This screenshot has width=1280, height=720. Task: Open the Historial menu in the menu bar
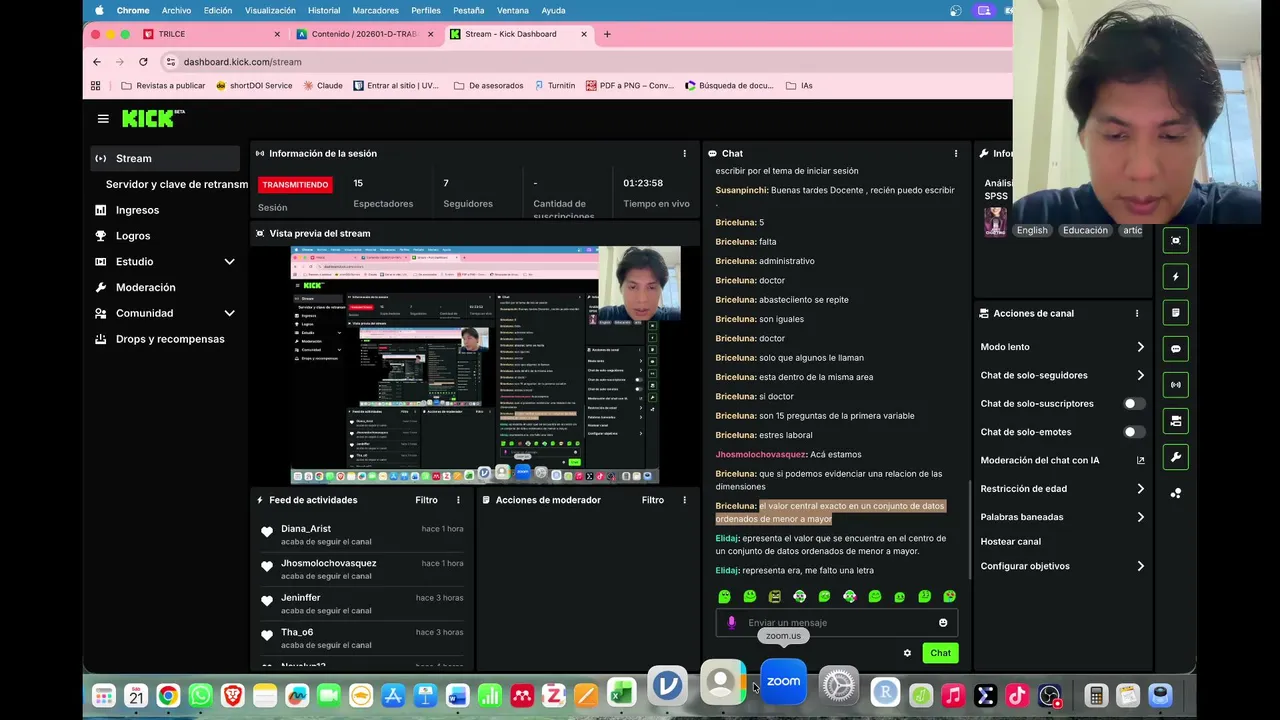[324, 10]
